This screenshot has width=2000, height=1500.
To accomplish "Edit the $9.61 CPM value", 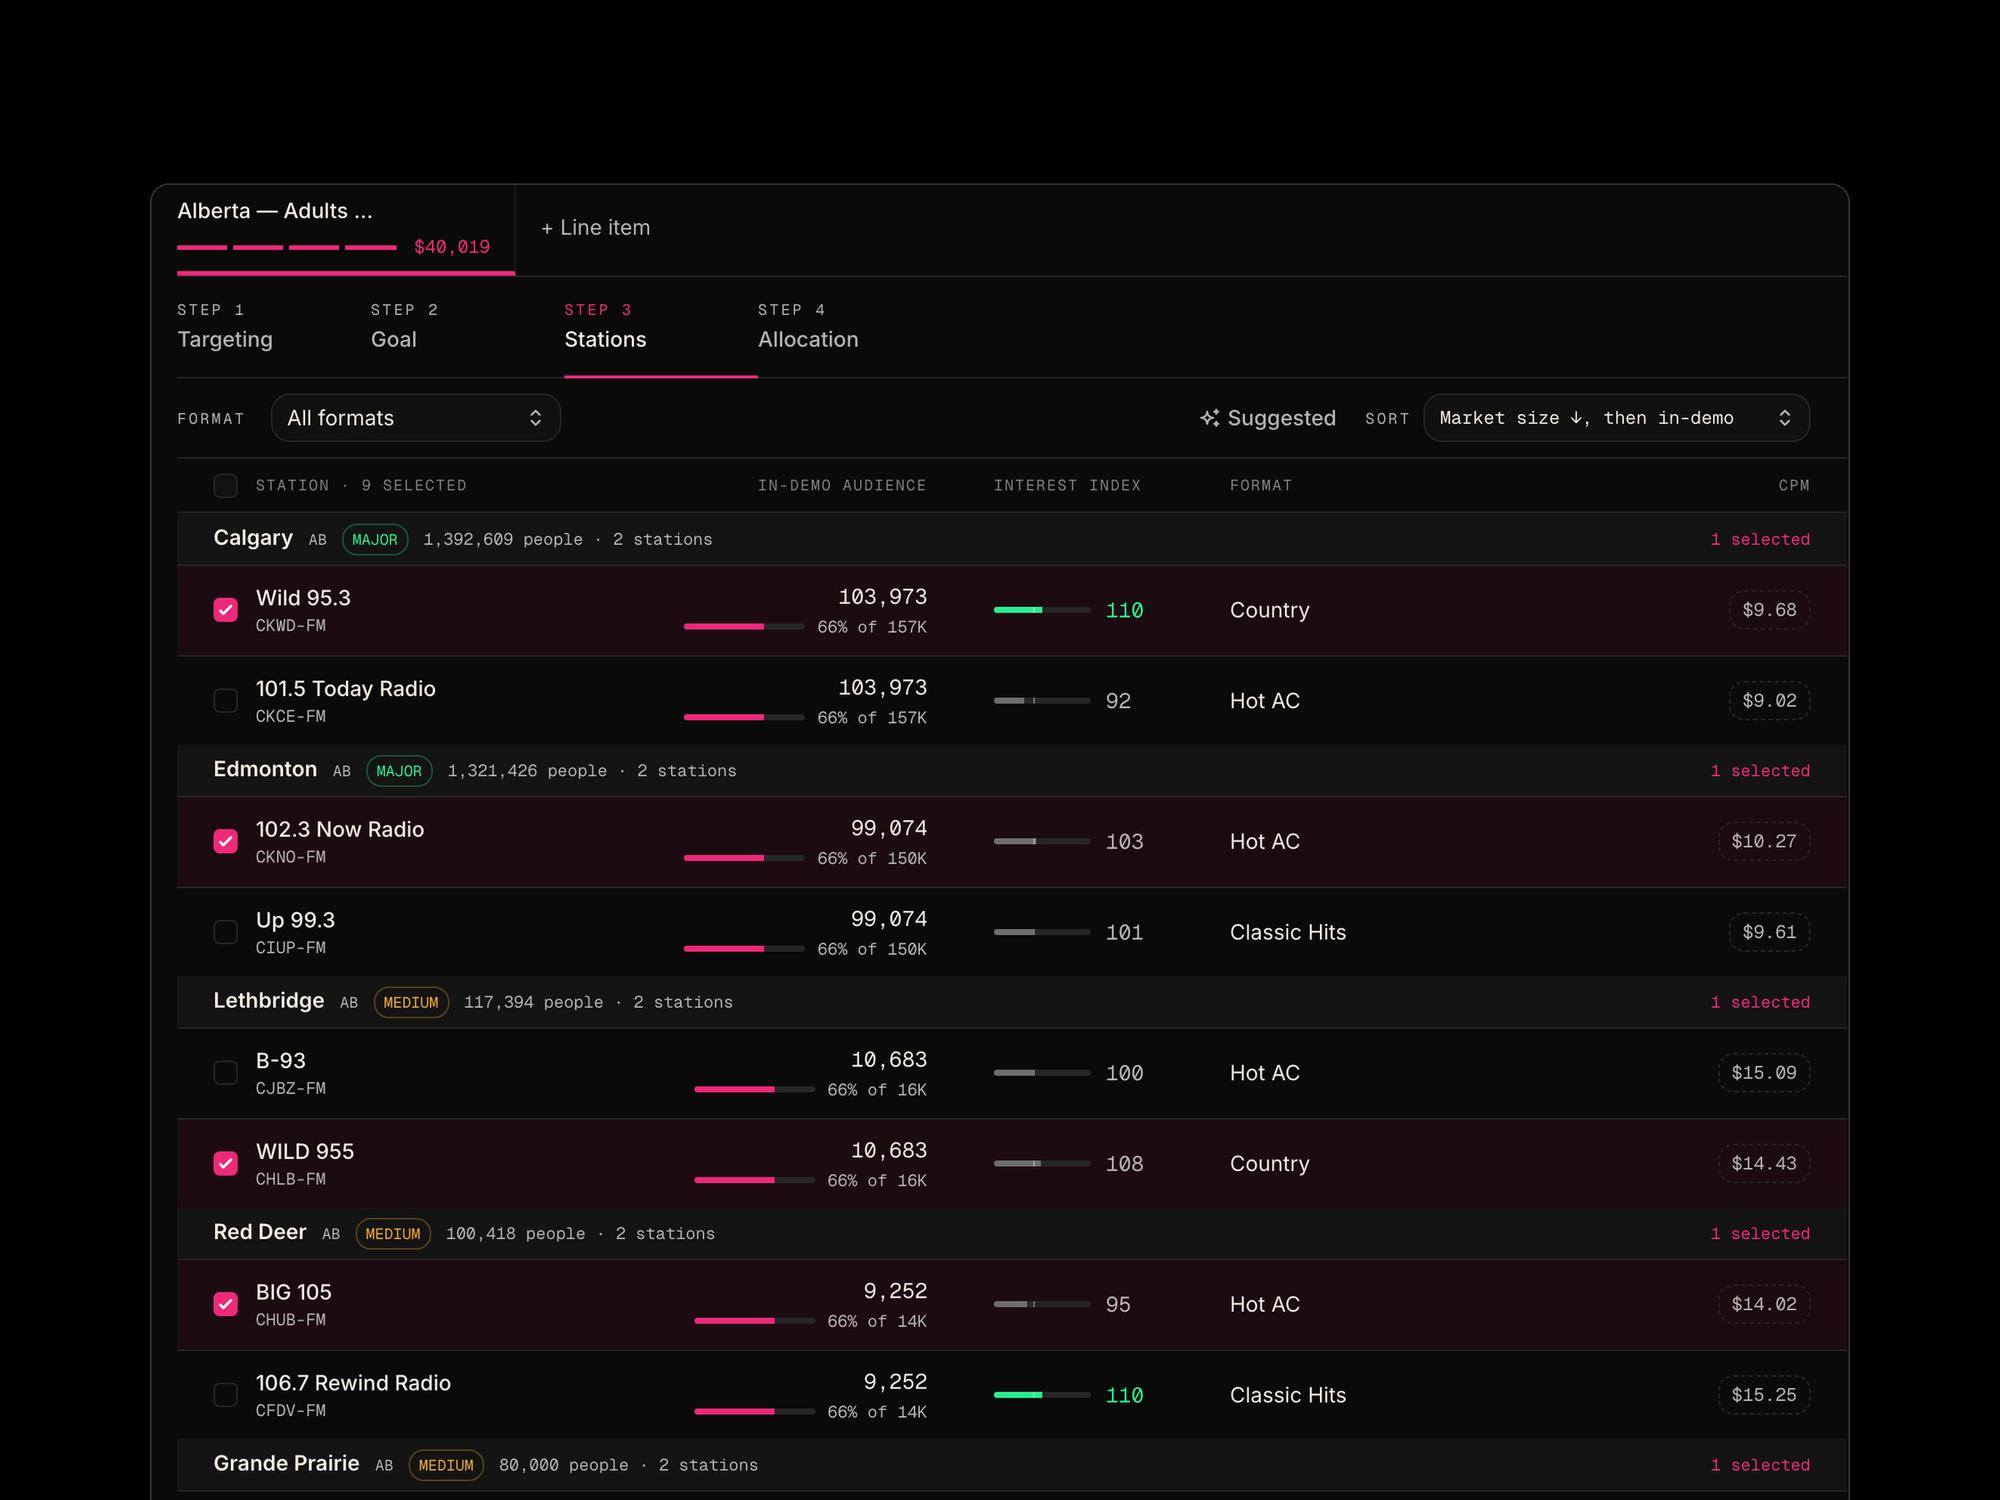I will point(1769,932).
